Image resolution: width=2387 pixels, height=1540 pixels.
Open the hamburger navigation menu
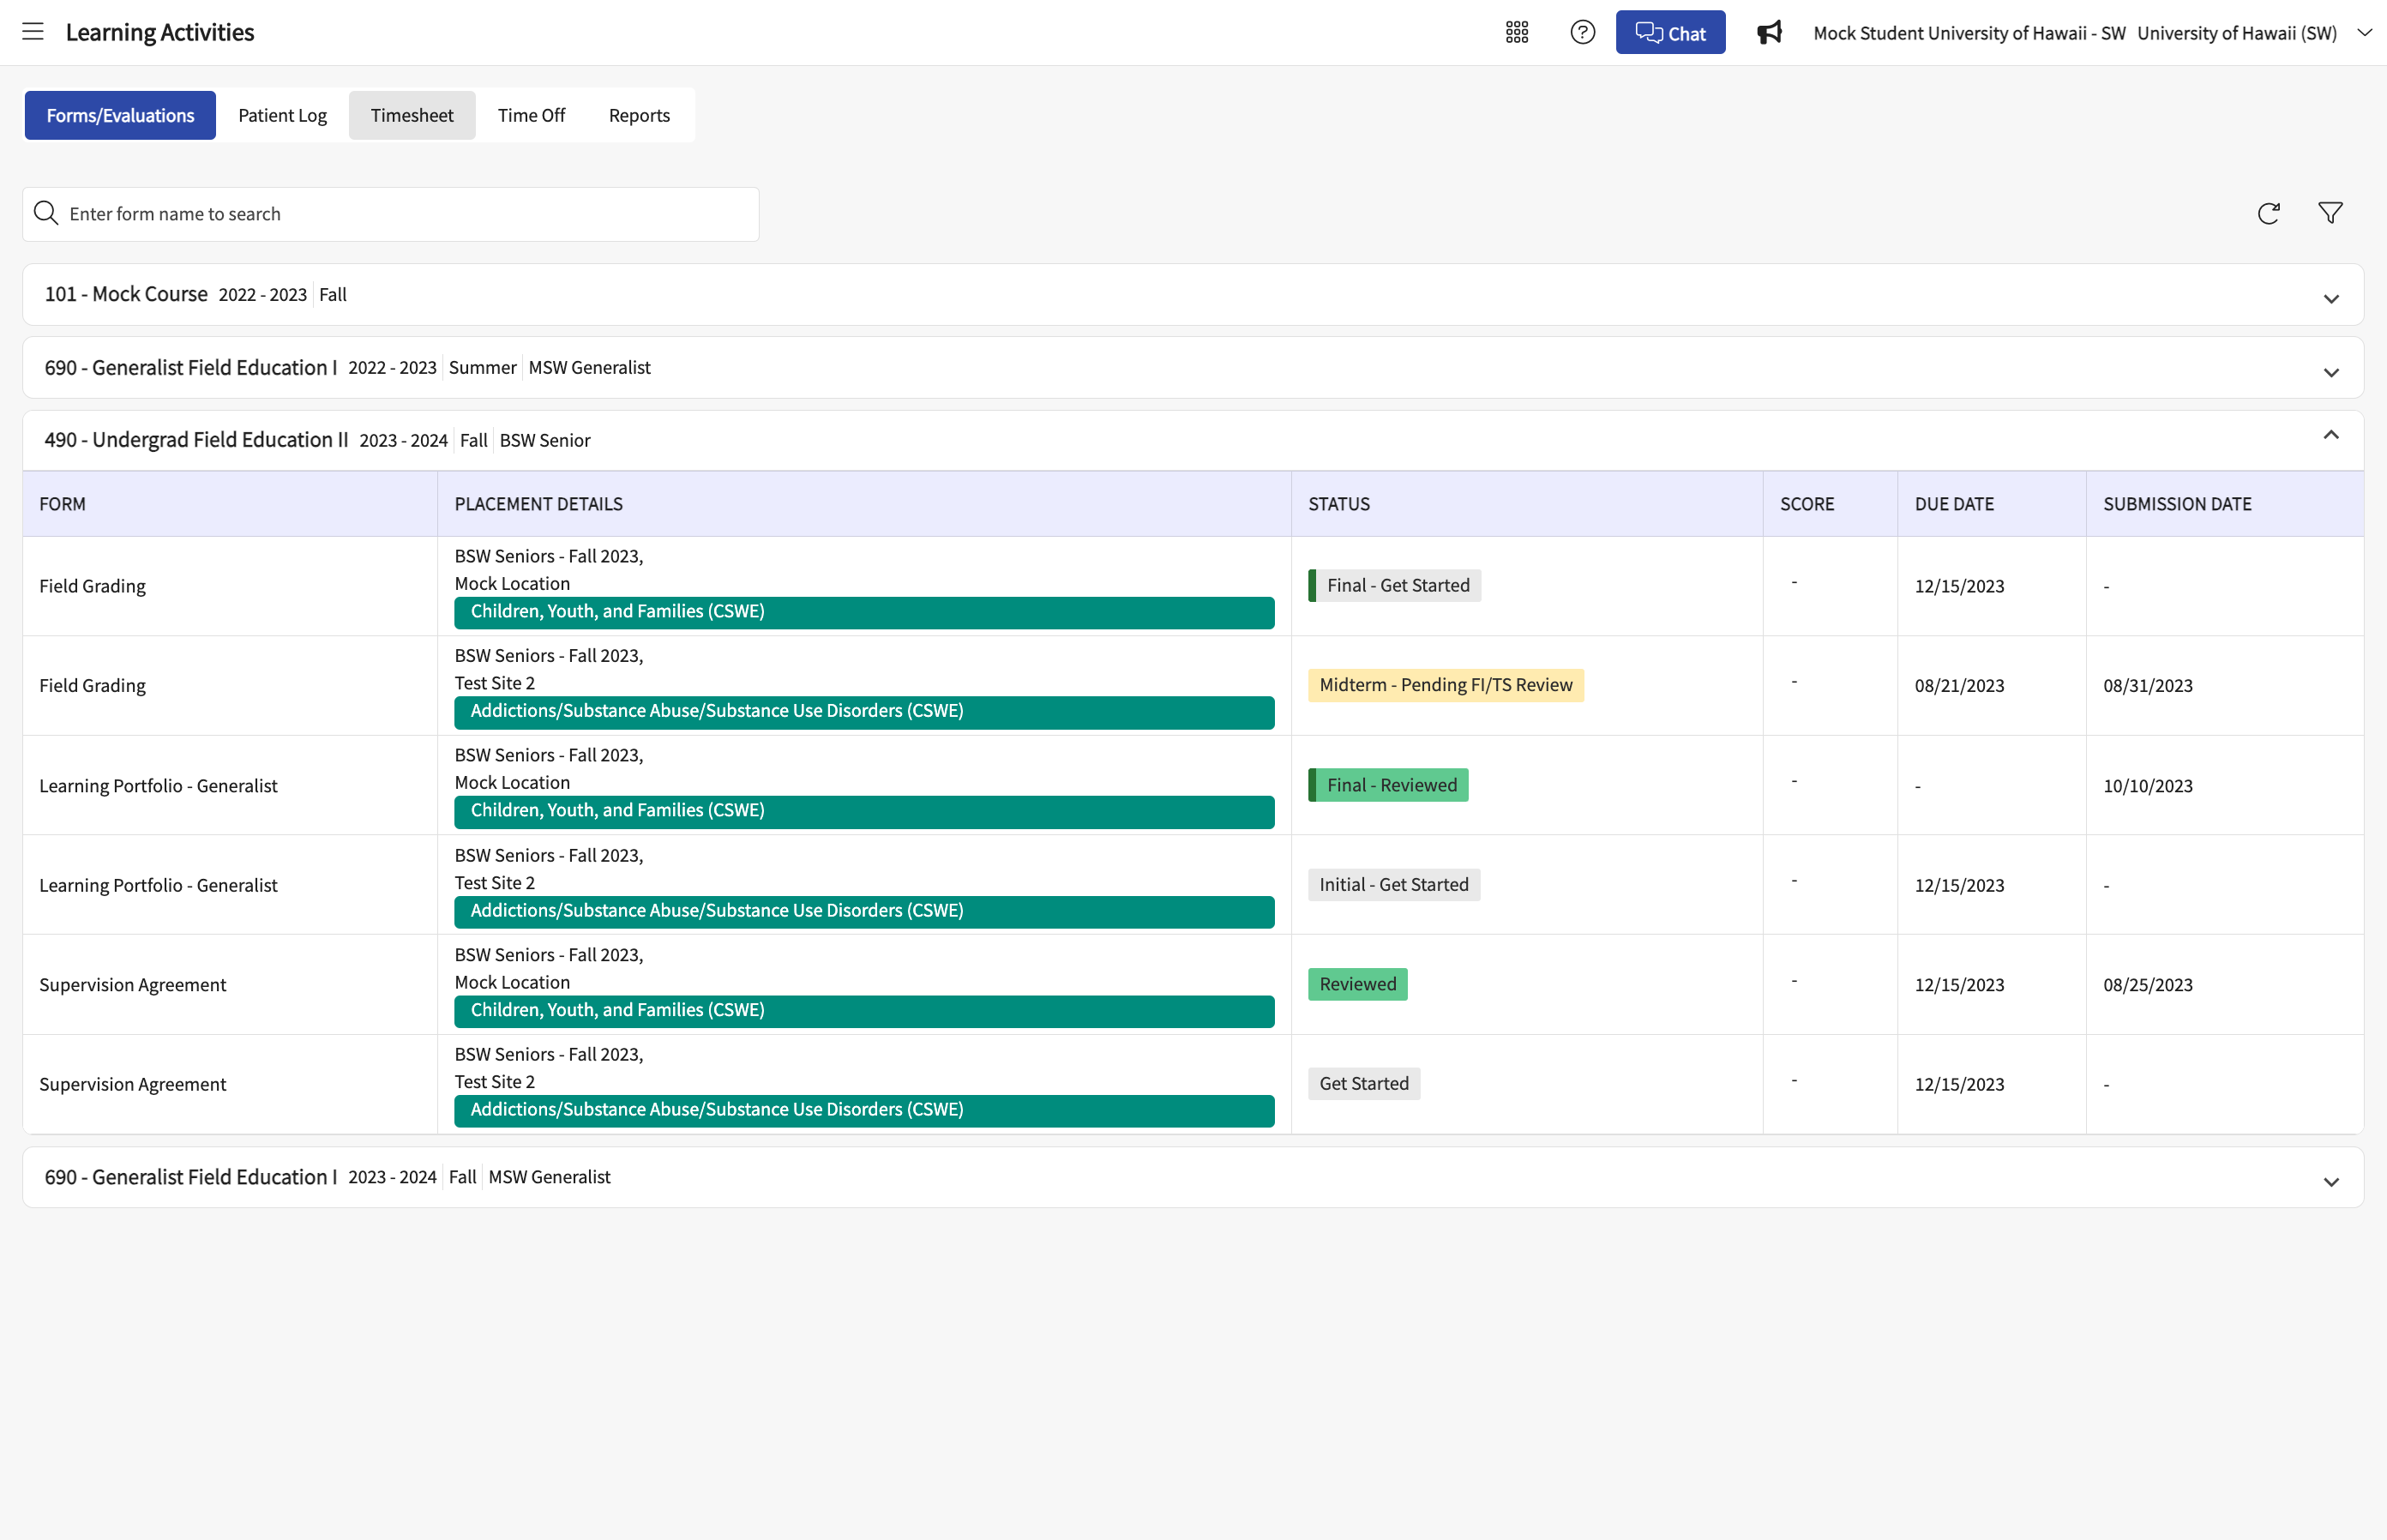33,32
